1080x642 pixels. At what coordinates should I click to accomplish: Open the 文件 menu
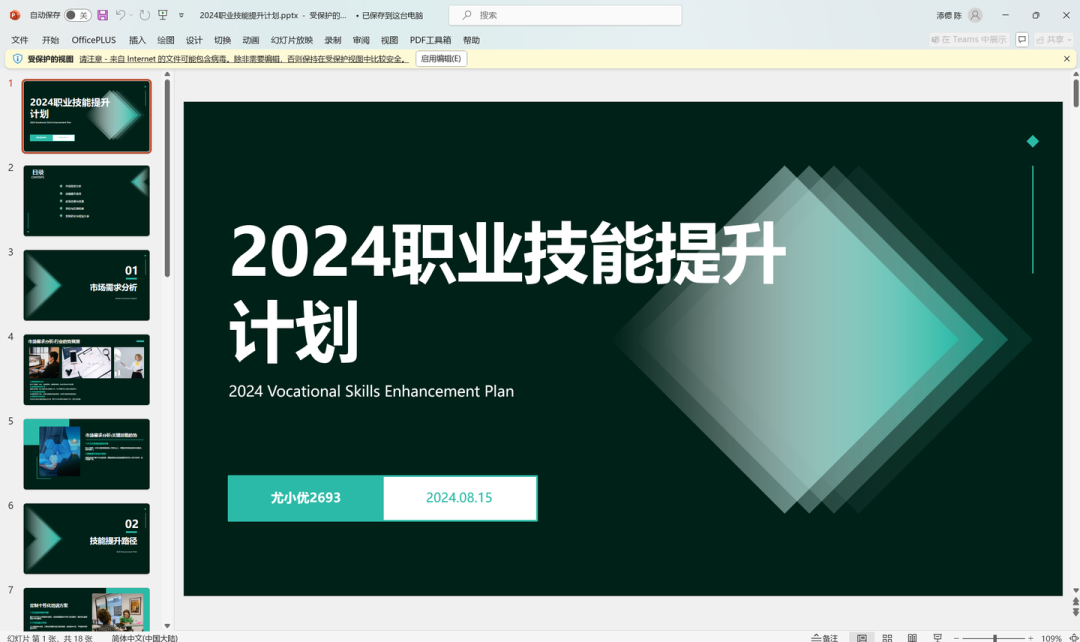click(x=20, y=40)
